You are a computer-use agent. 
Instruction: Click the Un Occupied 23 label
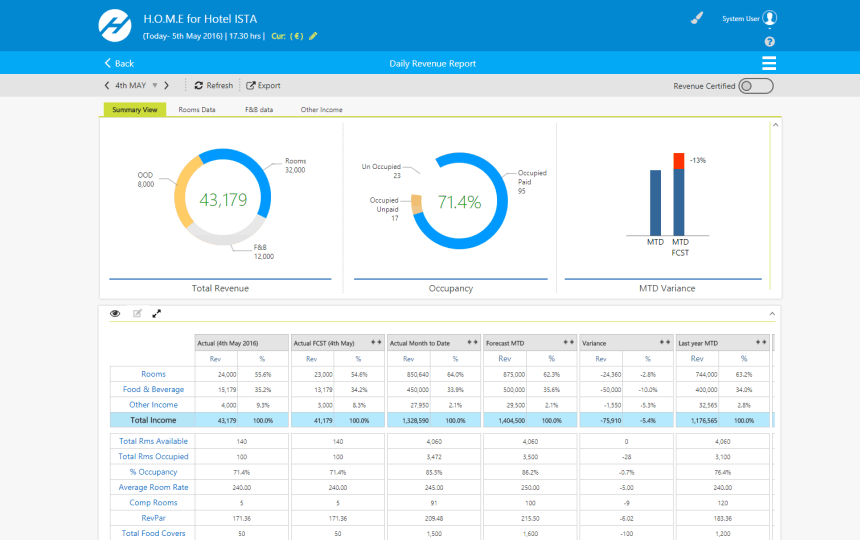point(381,171)
